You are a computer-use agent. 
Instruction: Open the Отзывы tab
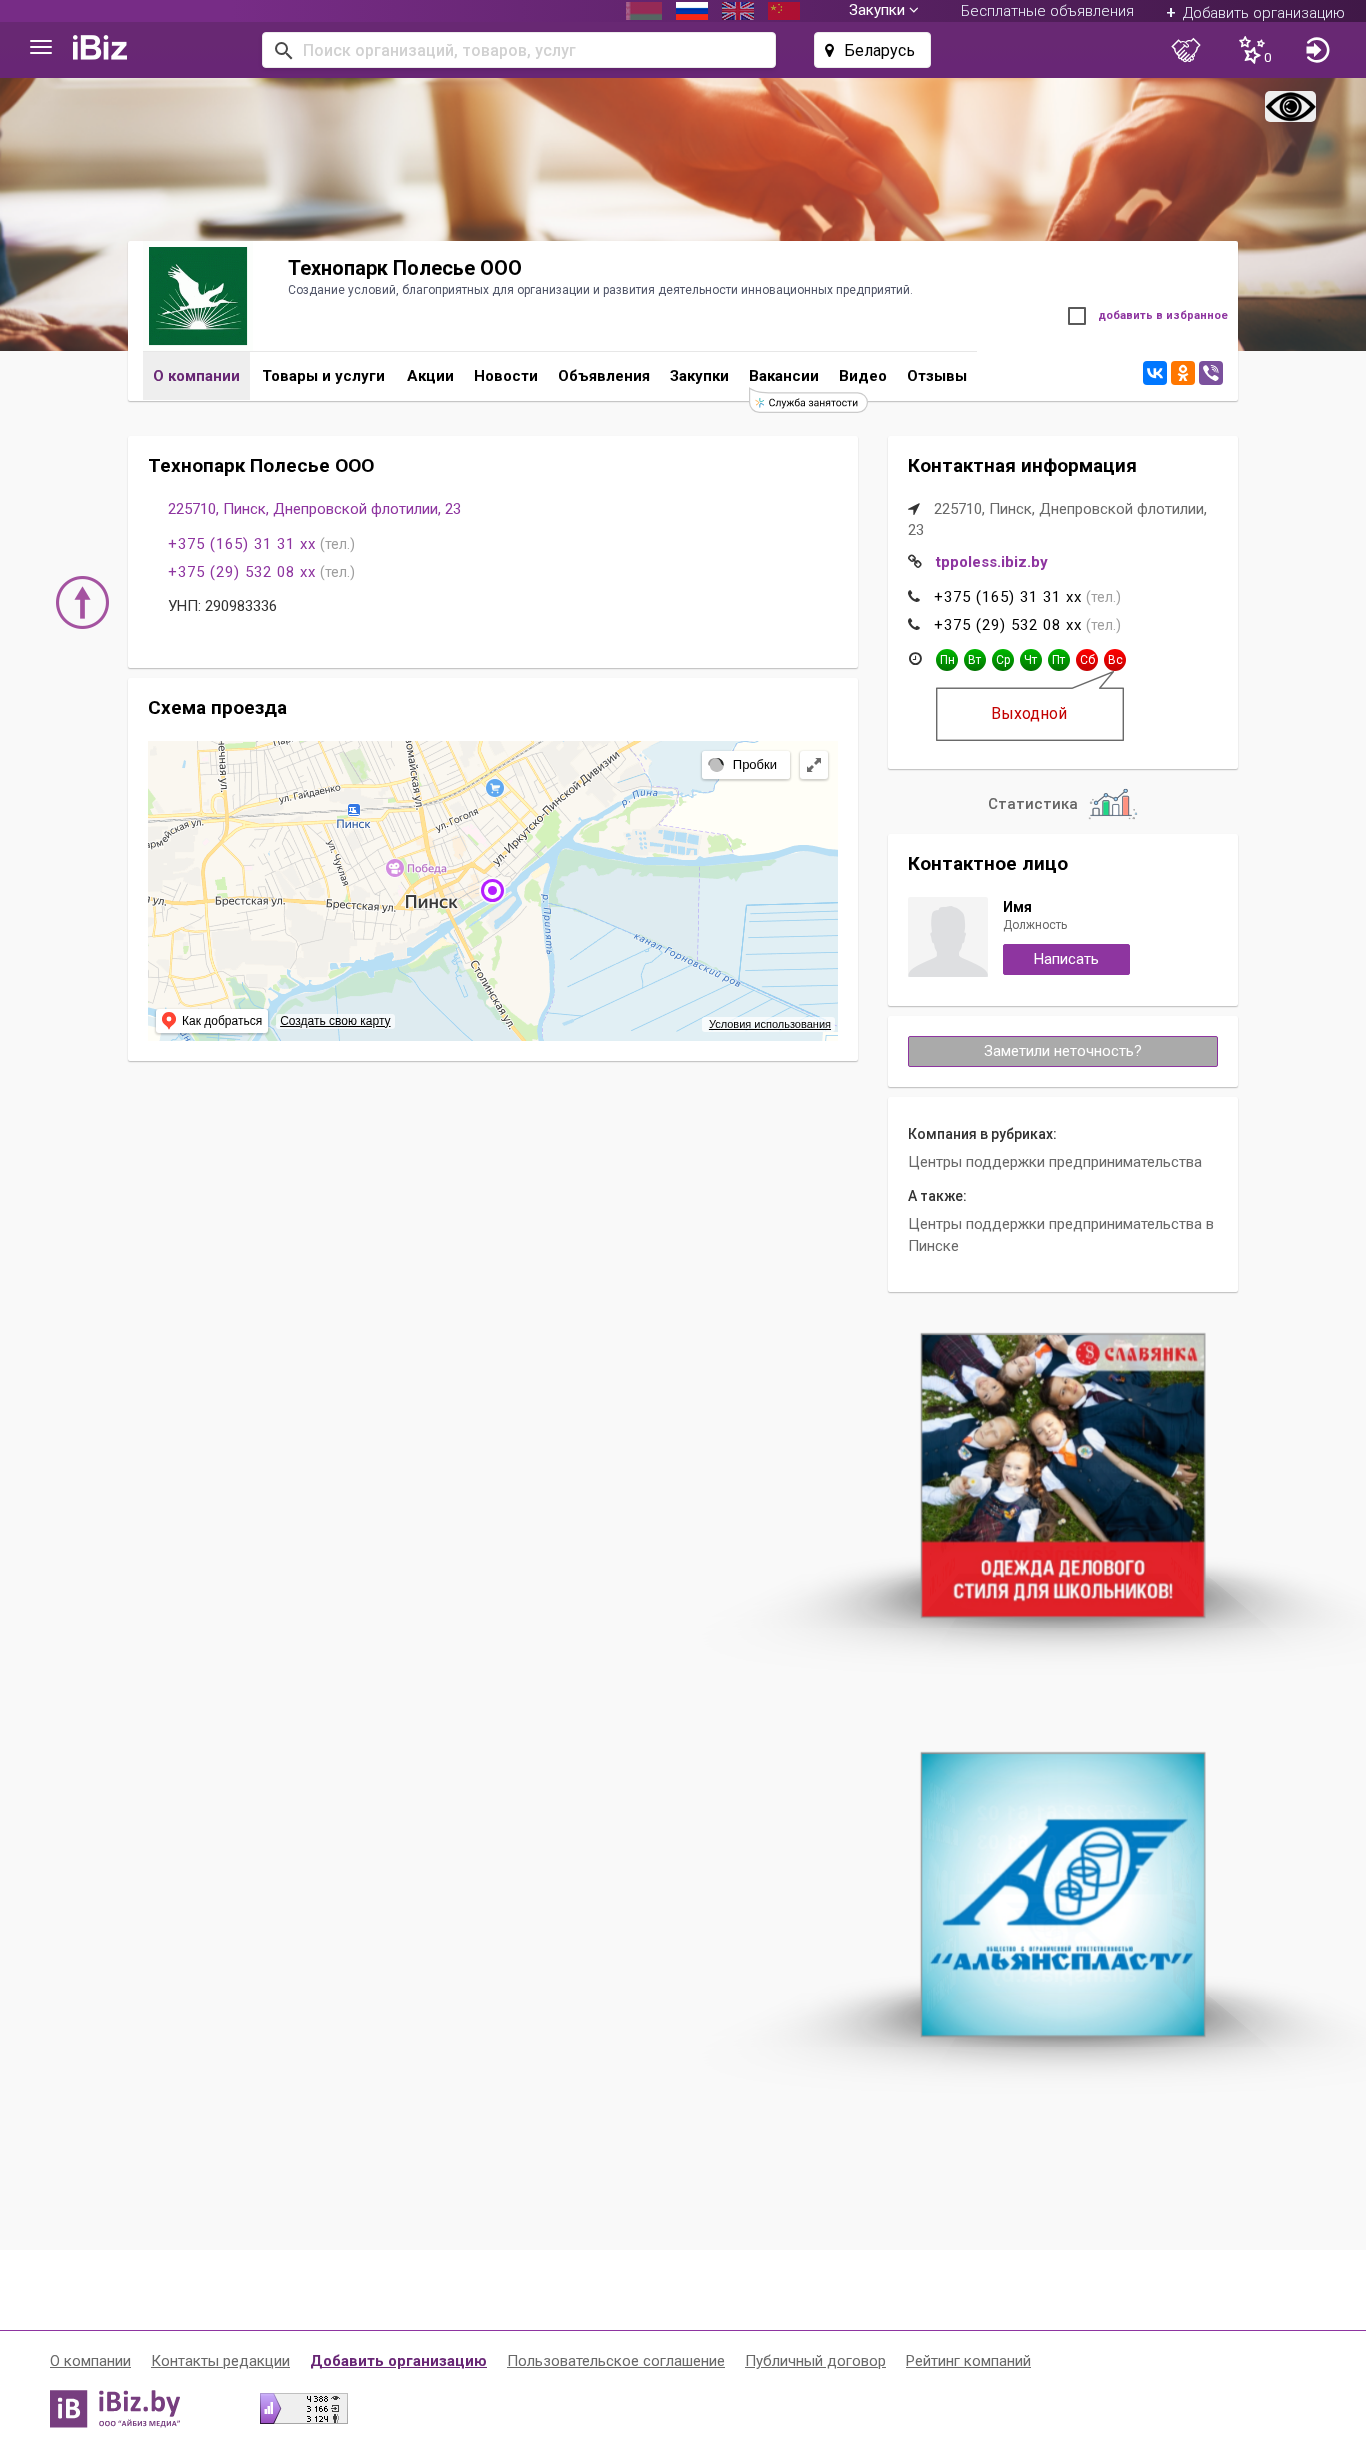tap(937, 376)
